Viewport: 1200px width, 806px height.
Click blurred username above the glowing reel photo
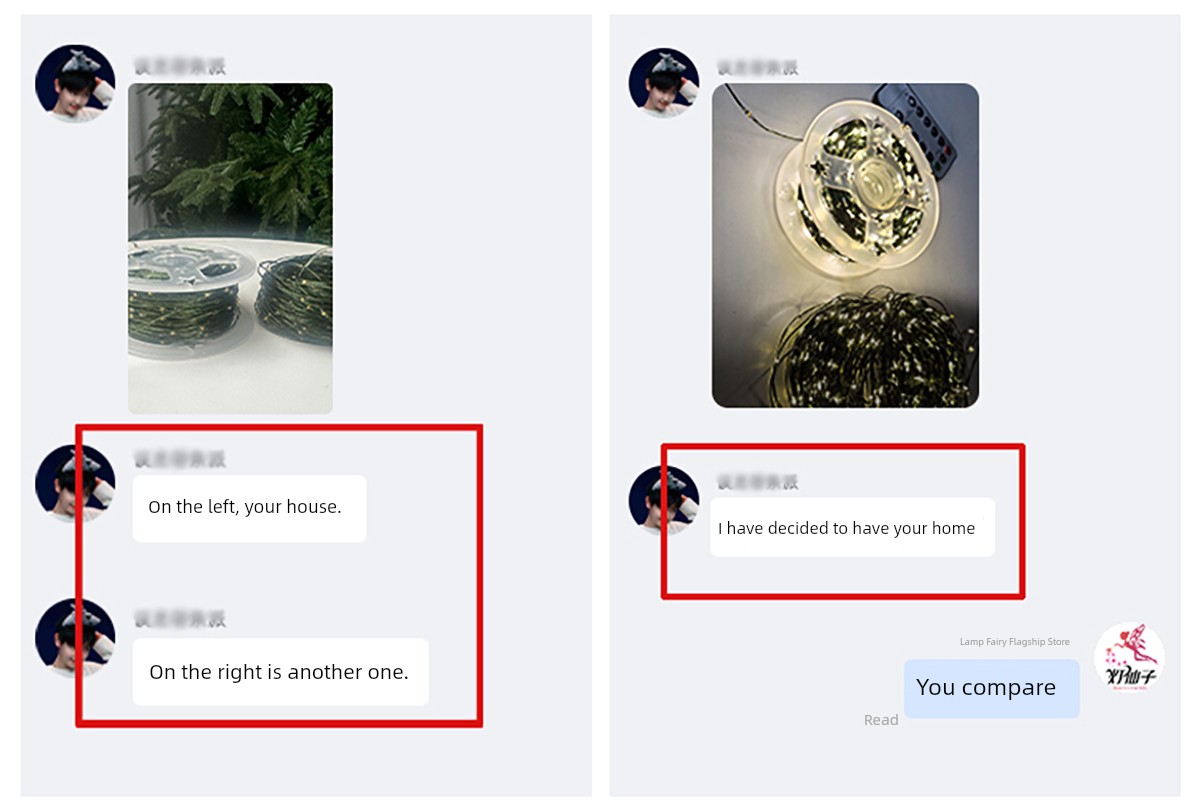click(x=757, y=68)
